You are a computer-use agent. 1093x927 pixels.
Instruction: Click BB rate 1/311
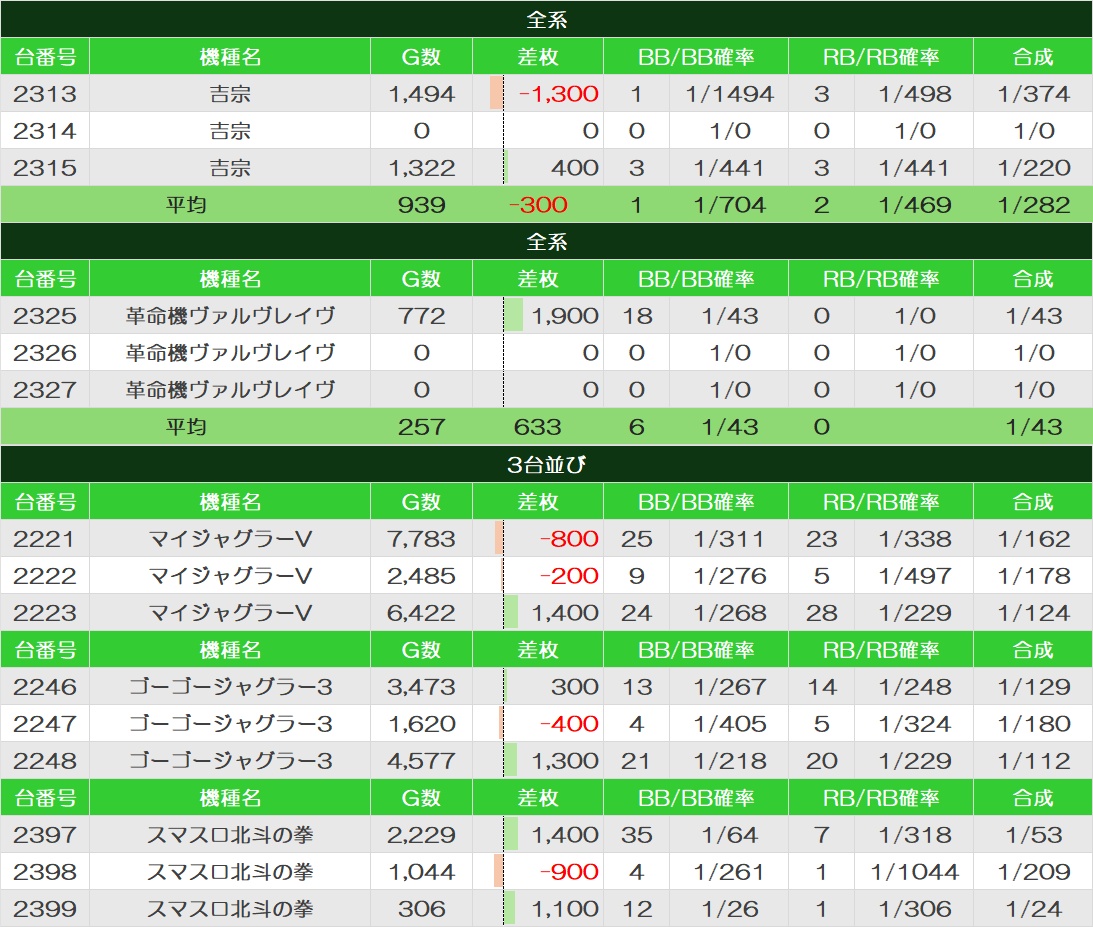(729, 538)
